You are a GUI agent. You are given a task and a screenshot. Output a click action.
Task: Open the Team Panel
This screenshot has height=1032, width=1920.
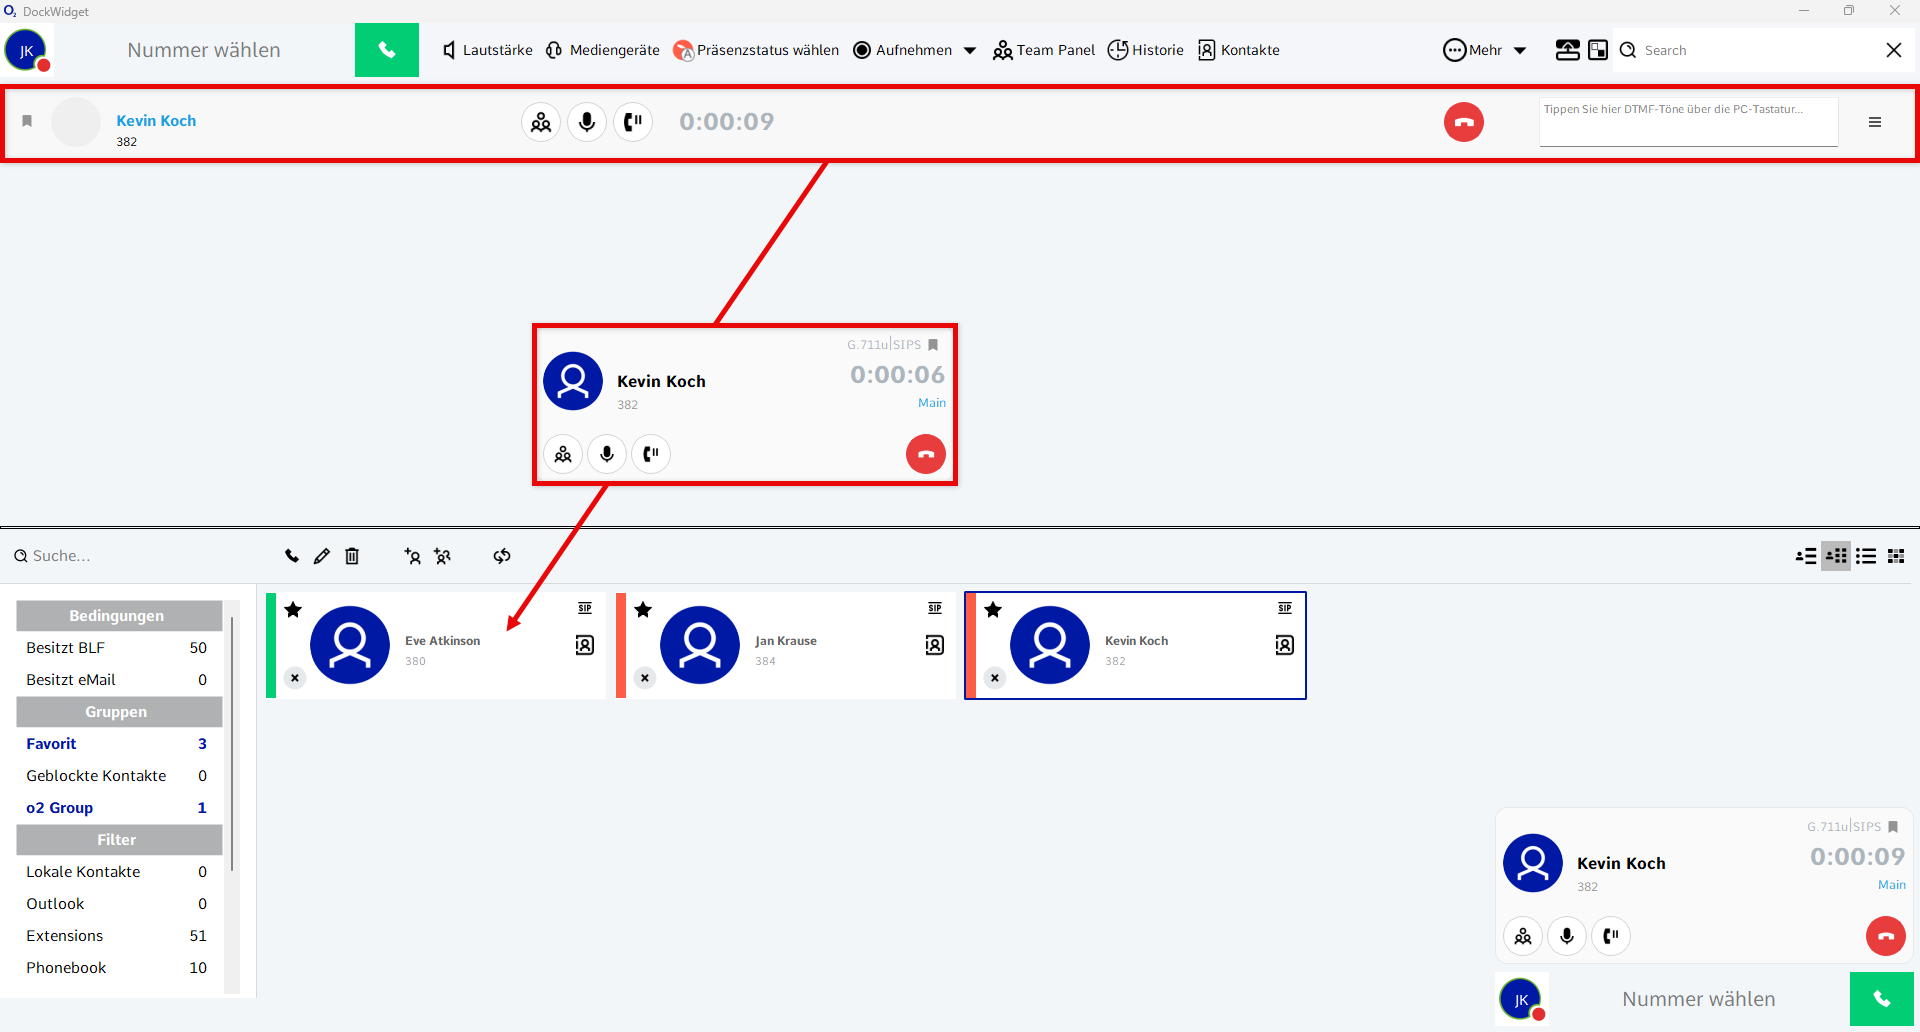coord(1043,50)
